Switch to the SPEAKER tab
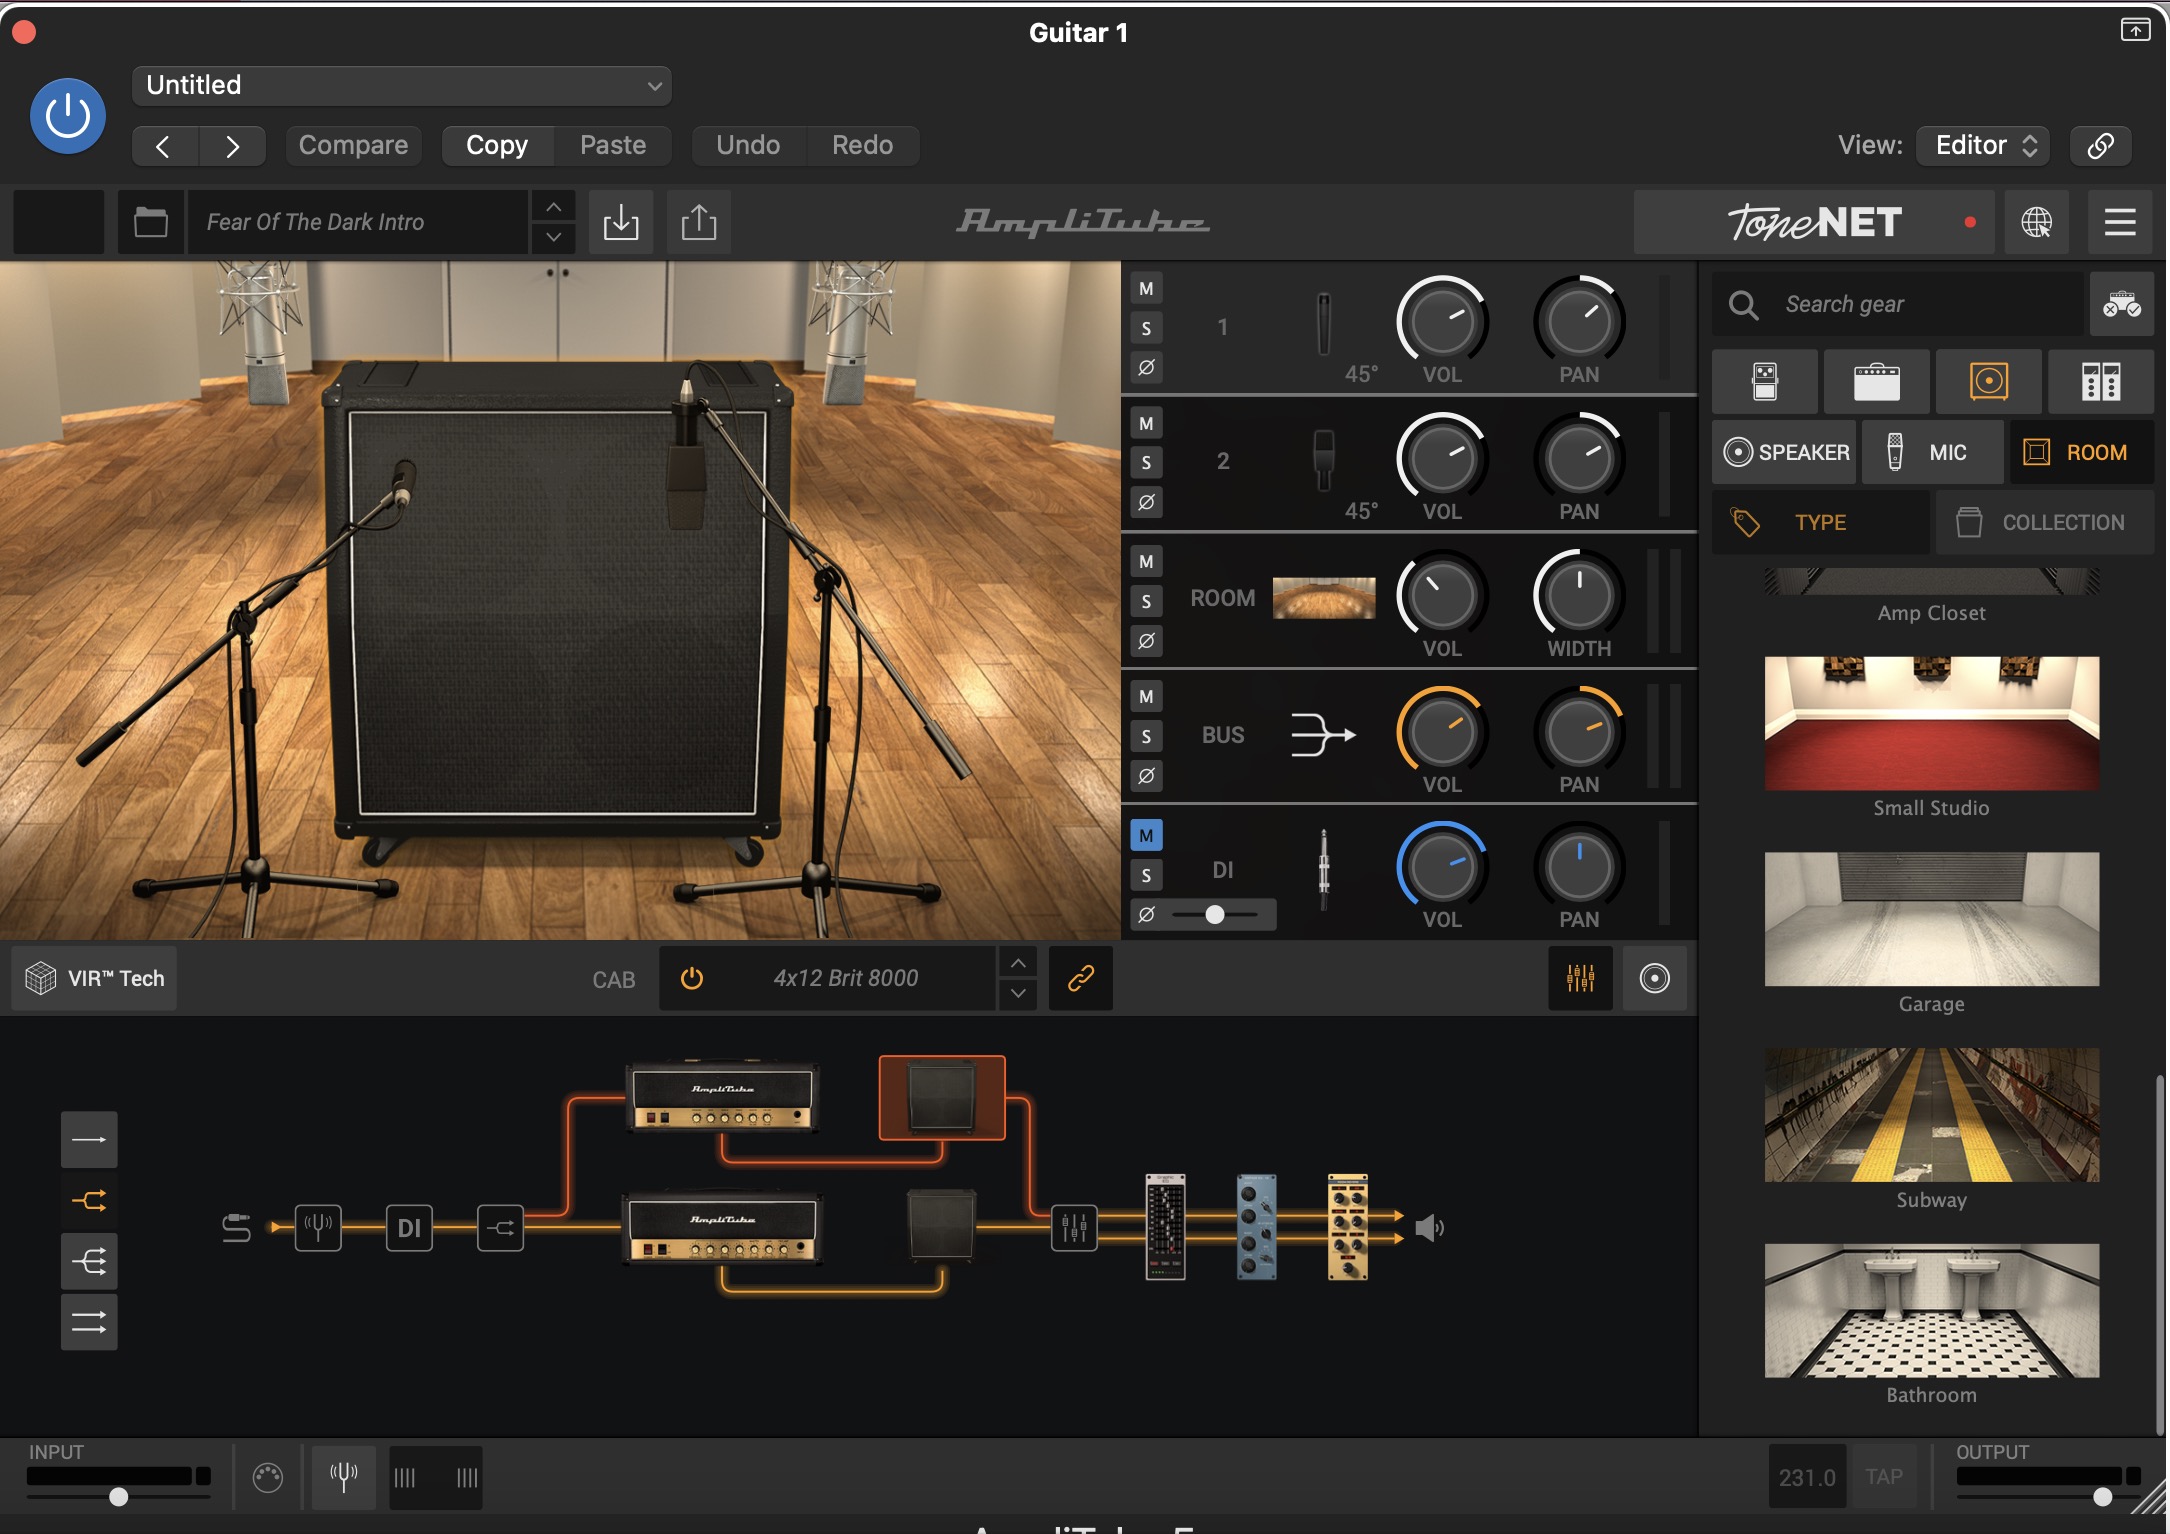Image resolution: width=2170 pixels, height=1534 pixels. point(1785,452)
